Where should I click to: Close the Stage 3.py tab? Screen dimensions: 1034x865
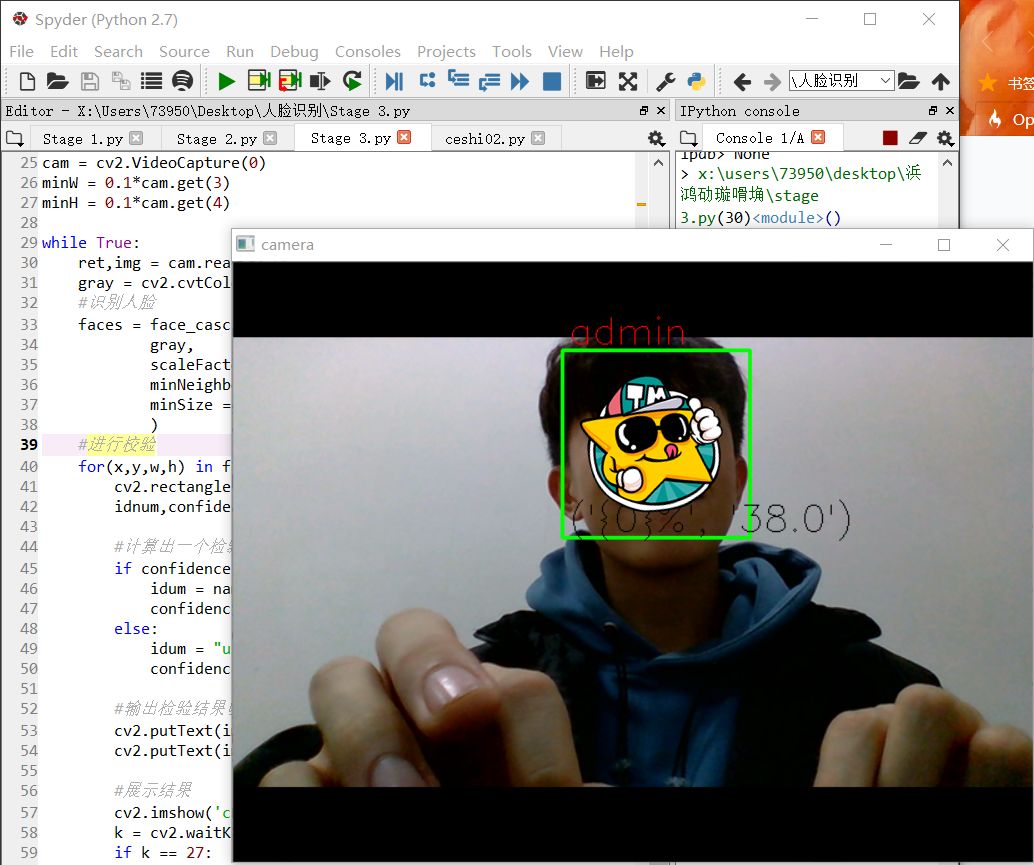[404, 137]
